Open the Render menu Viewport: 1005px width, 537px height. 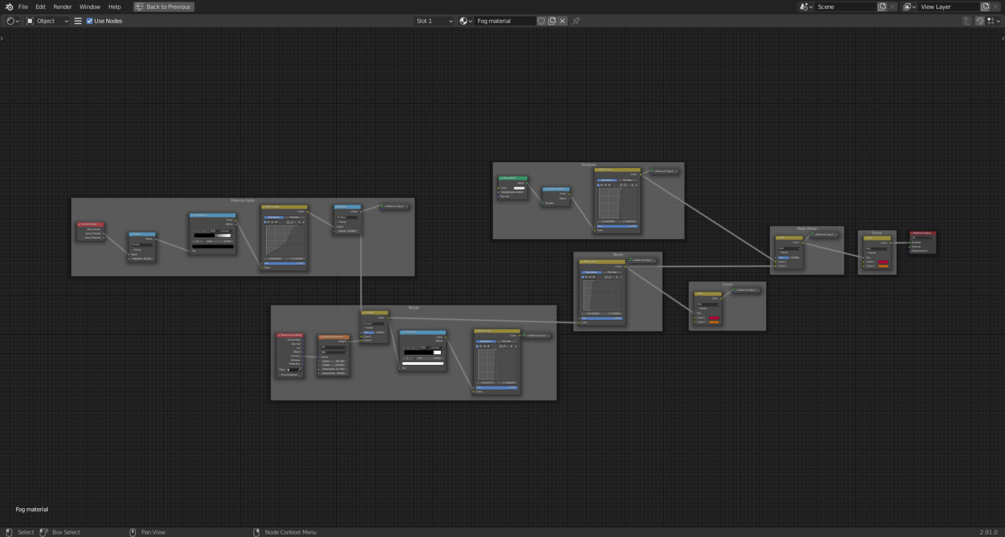coord(62,6)
